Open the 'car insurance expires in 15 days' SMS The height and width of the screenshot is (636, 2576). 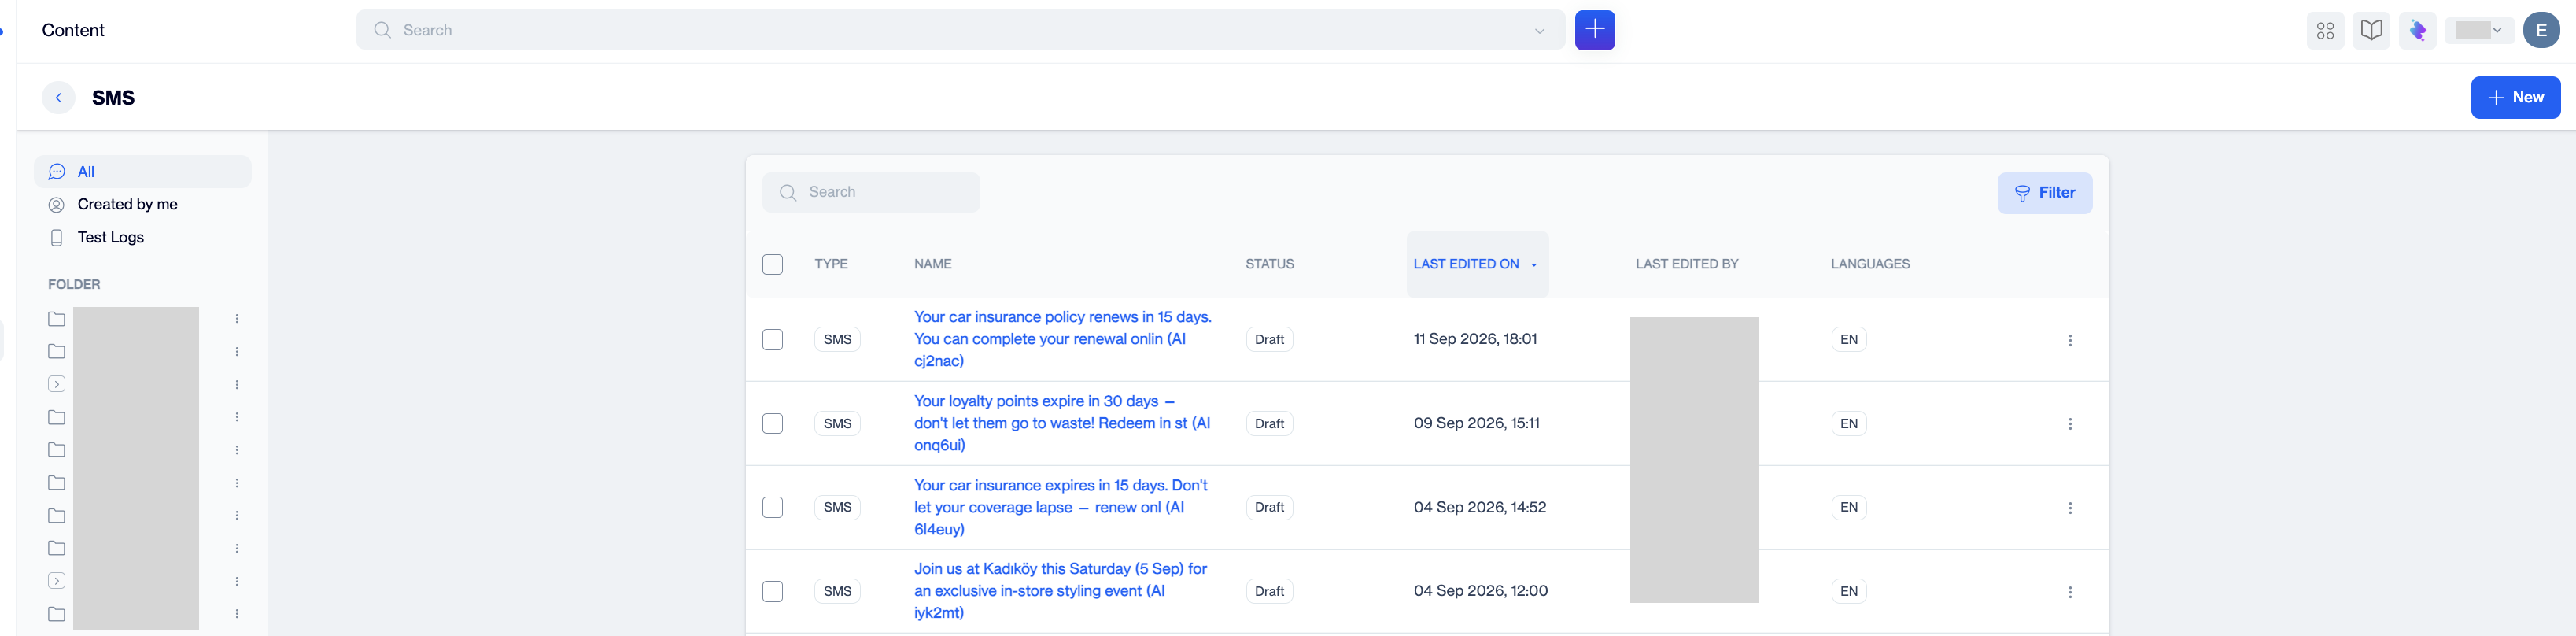1061,507
